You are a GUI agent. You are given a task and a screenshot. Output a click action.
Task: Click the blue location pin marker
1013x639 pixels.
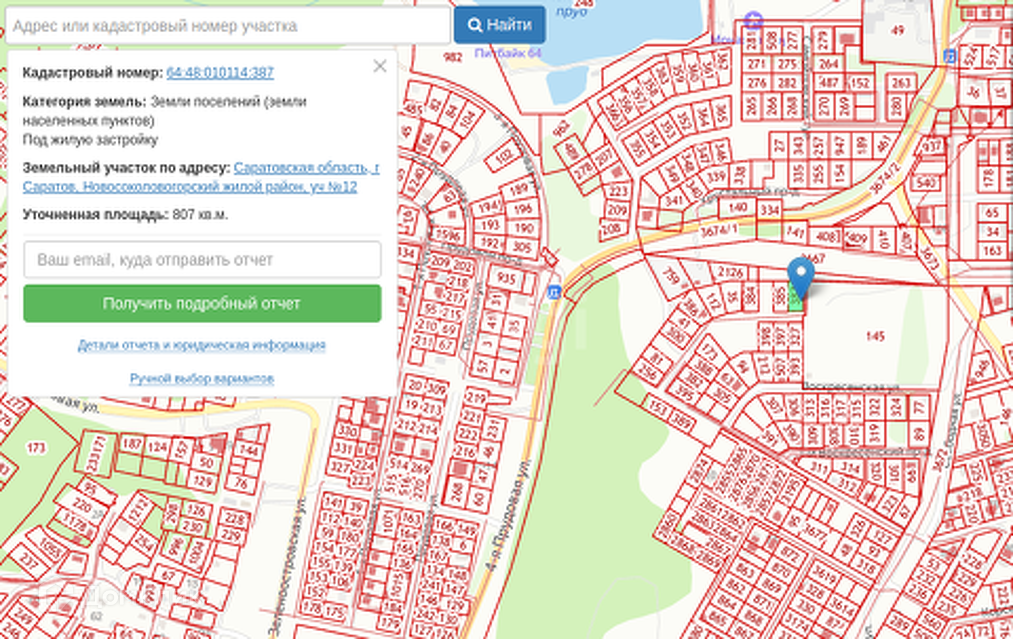801,274
